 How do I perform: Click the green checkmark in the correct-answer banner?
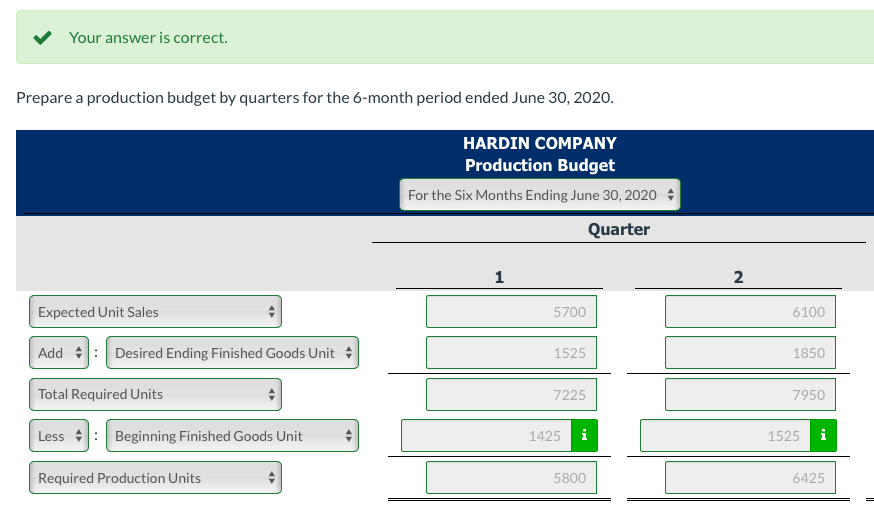[42, 37]
